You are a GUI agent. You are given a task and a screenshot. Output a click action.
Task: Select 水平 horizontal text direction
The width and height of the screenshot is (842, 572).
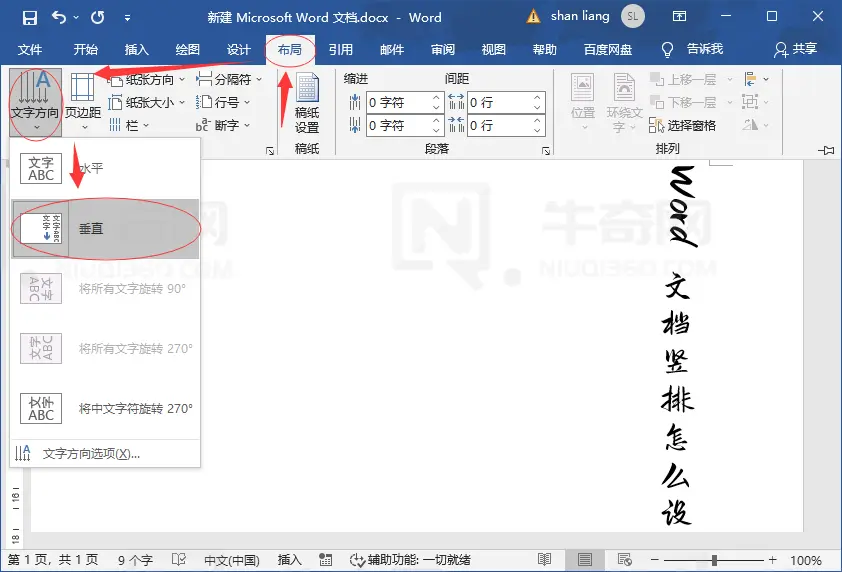pyautogui.click(x=105, y=168)
